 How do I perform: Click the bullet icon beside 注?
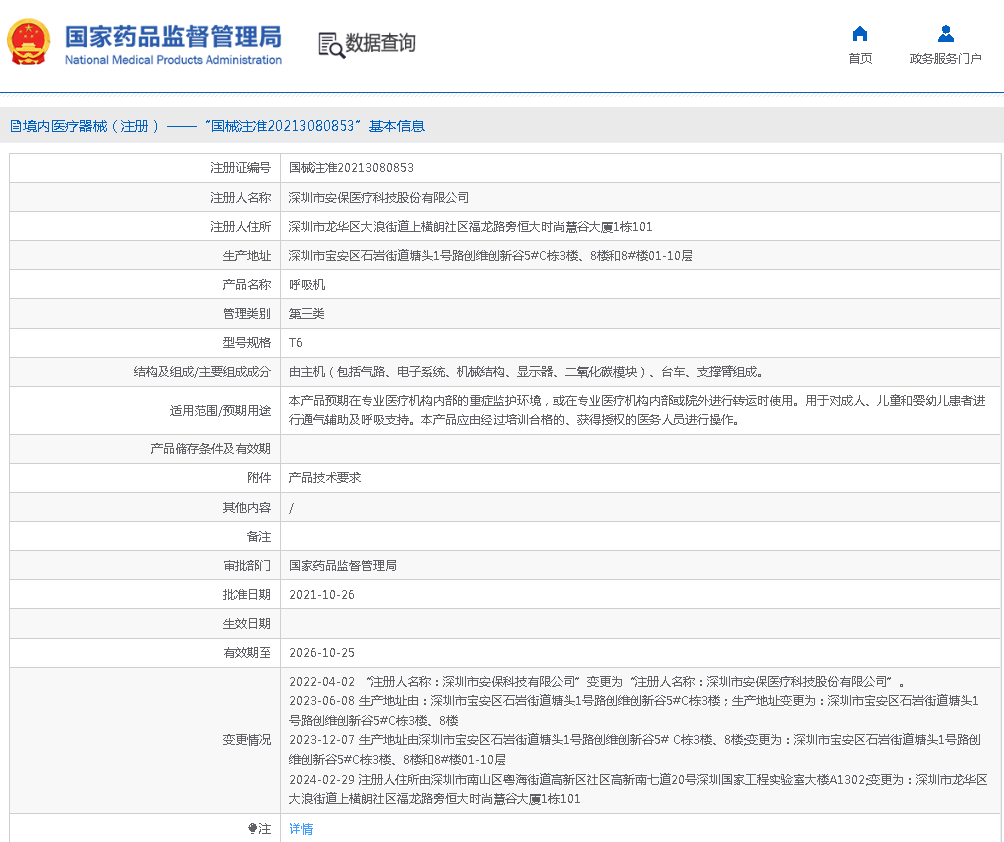(252, 829)
